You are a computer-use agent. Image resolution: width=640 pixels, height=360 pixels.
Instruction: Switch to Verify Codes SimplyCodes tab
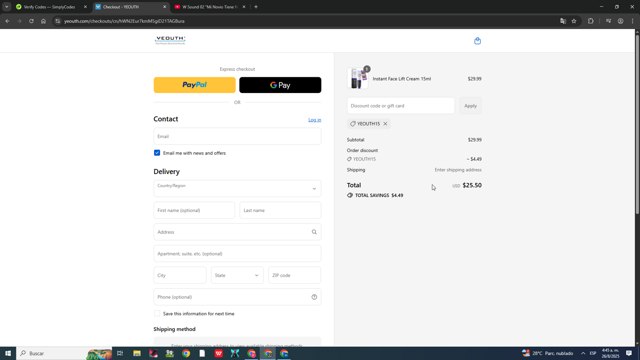[49, 7]
